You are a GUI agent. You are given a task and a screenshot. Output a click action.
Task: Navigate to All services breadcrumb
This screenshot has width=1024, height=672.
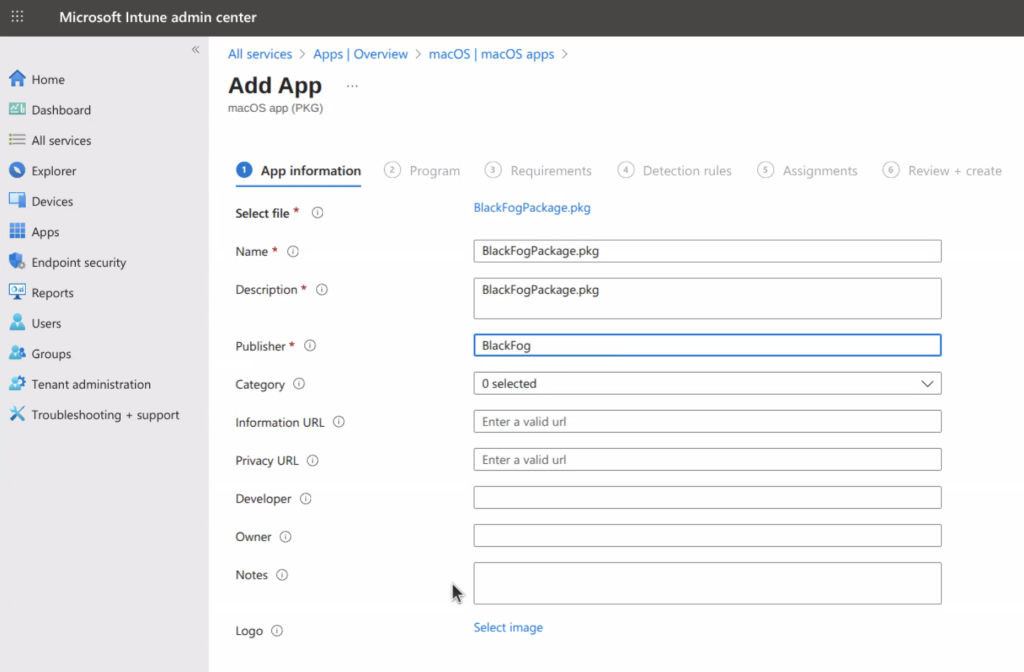(x=260, y=54)
